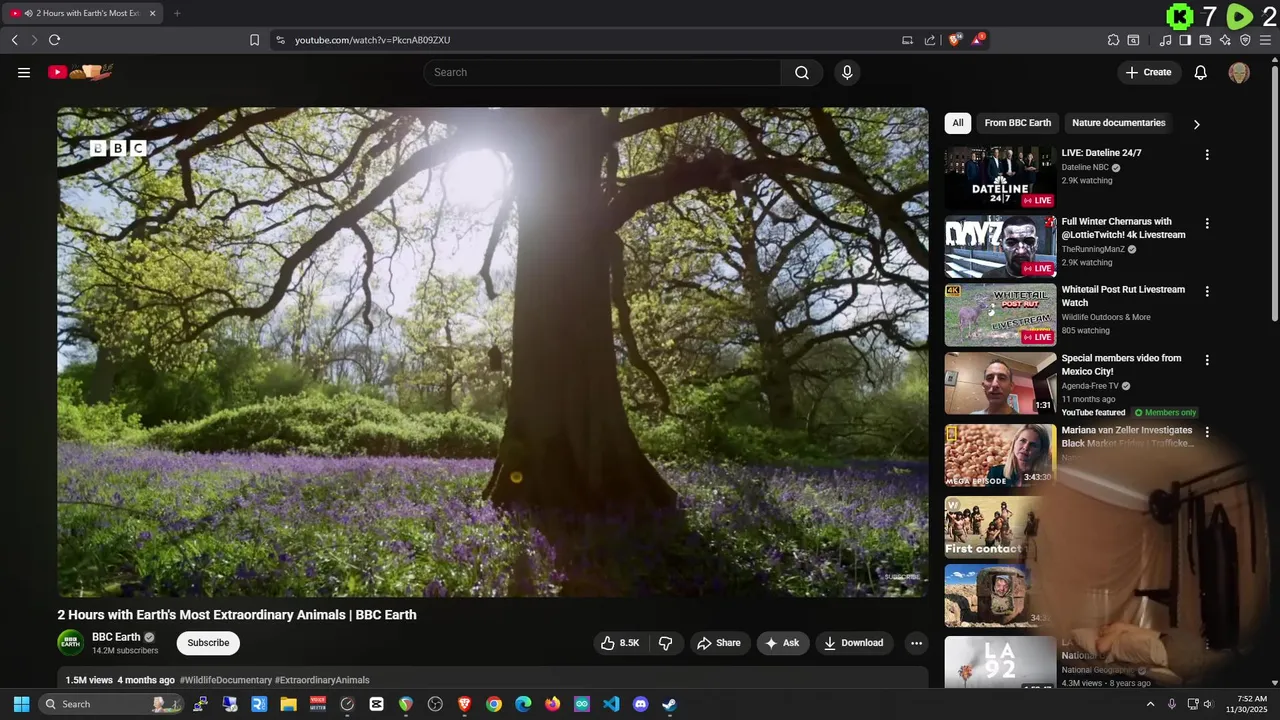Click the video player to pause
The image size is (1280, 720).
coord(492,352)
